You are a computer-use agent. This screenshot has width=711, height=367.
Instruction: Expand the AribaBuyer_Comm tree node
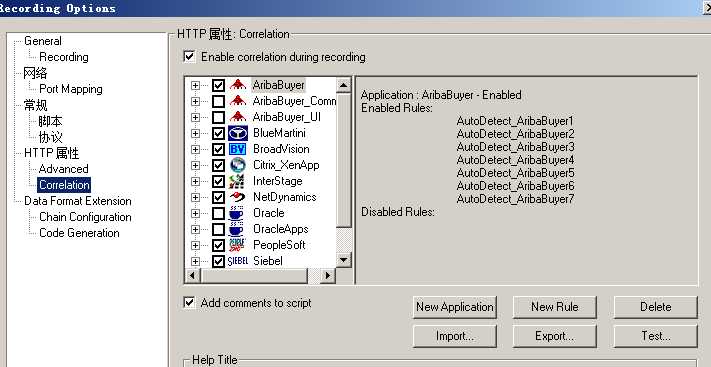(195, 101)
